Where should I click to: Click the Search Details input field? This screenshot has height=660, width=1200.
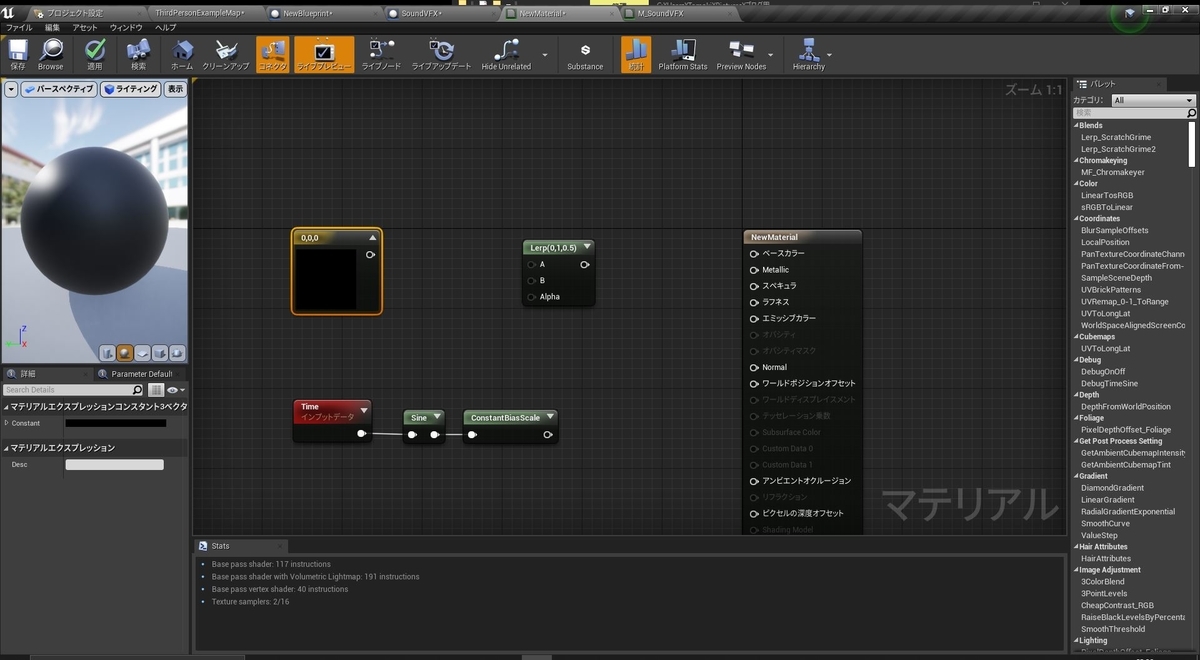[68, 390]
